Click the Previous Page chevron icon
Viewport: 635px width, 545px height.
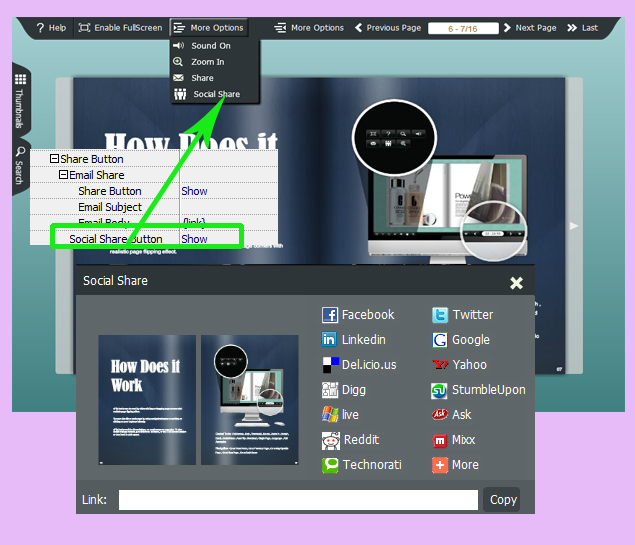coord(358,28)
